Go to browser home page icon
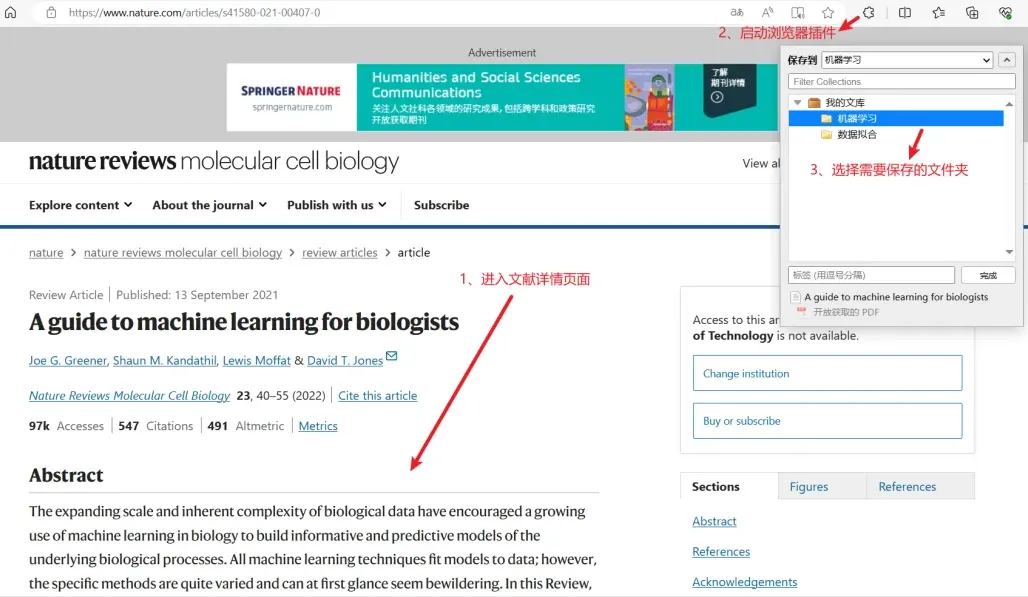Screen dimensions: 1028x597 coord(11,13)
